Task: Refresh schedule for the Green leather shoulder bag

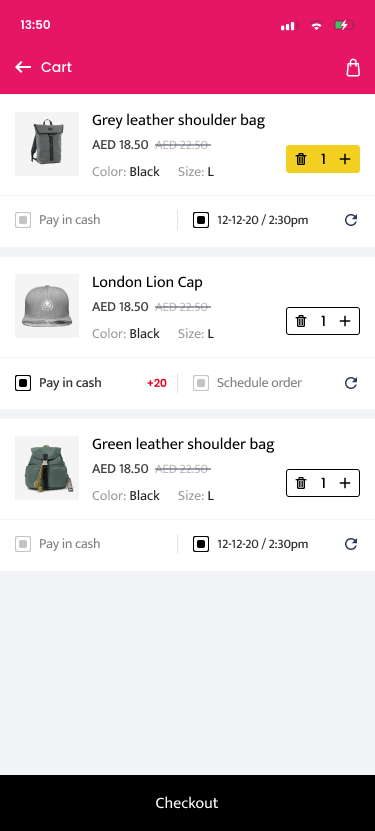Action: click(x=351, y=544)
